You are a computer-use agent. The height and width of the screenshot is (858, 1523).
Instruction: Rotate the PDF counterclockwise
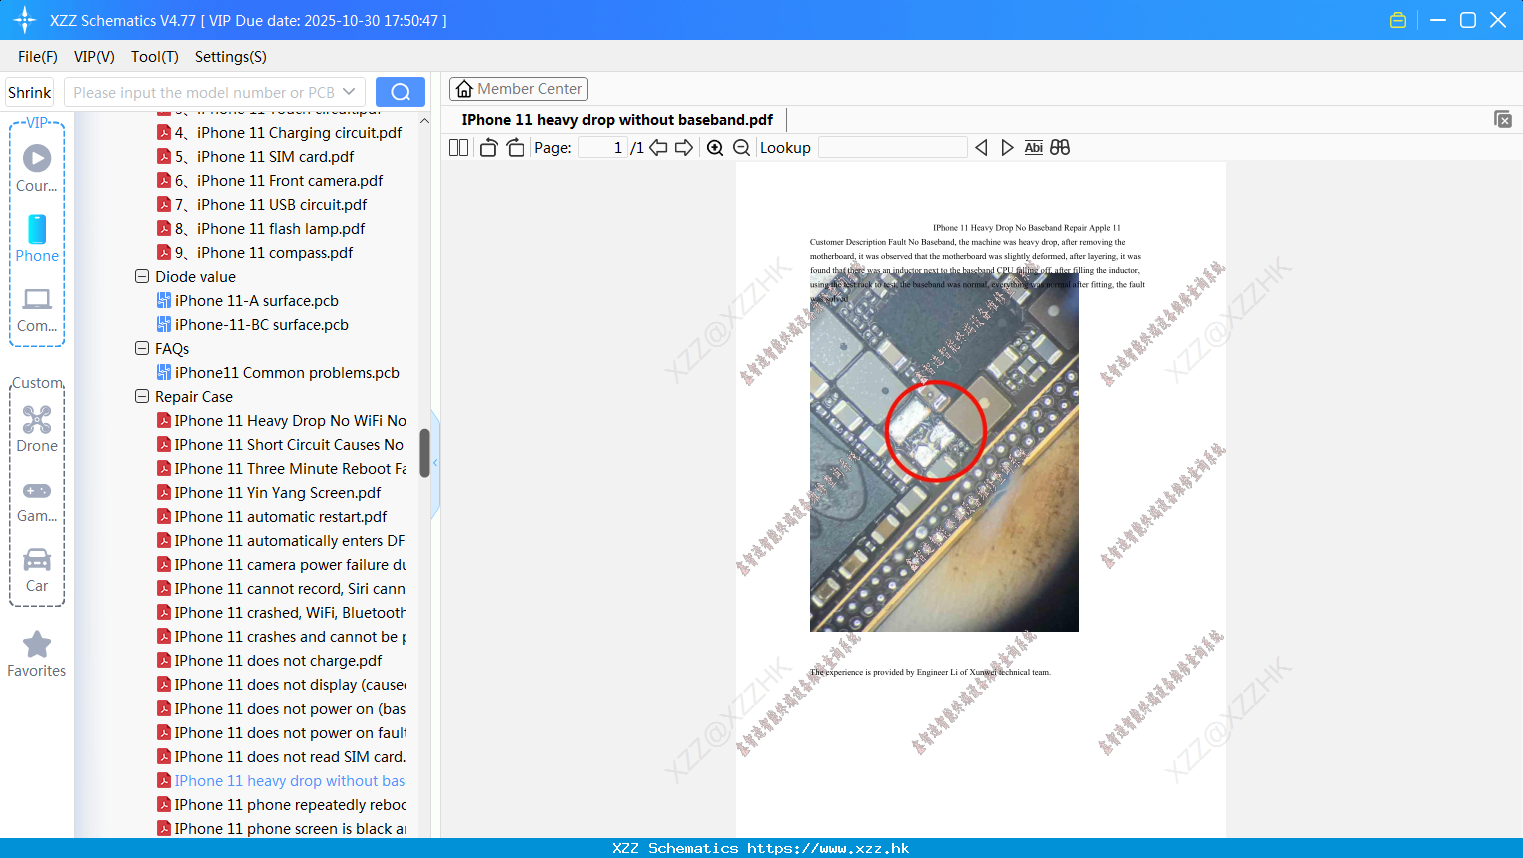[x=488, y=148]
